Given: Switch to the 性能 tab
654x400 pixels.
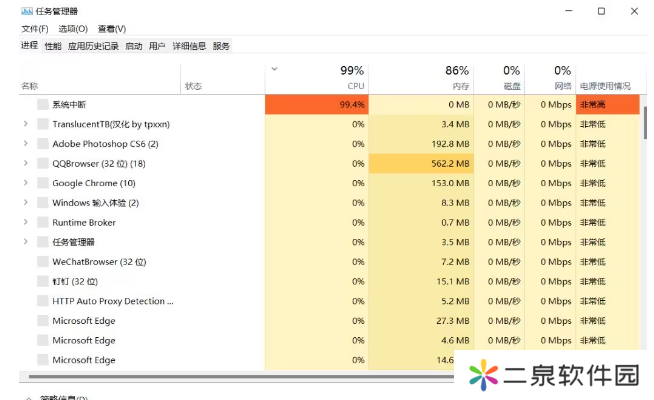Looking at the screenshot, I should click(53, 46).
